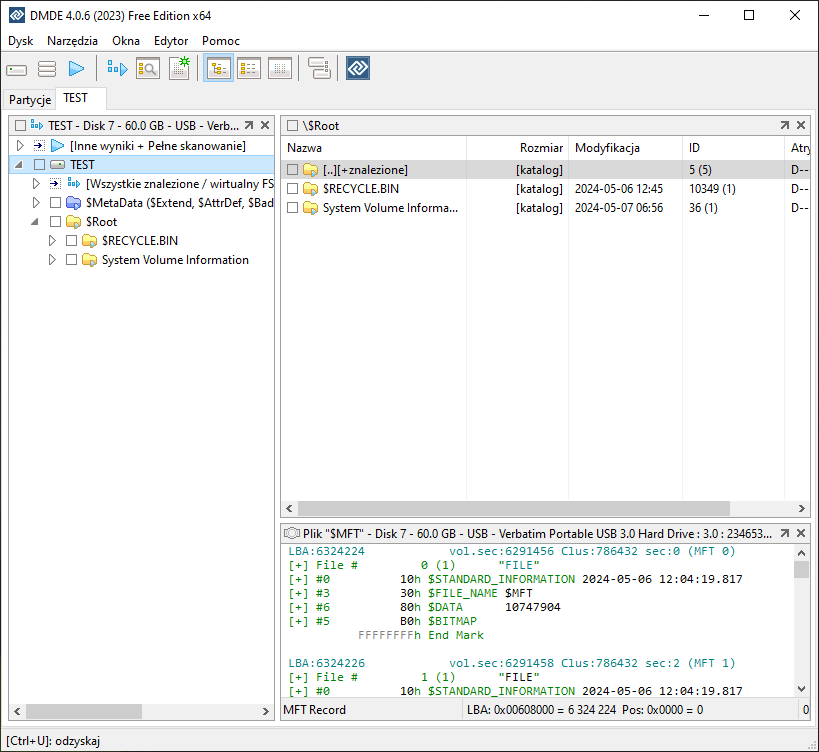The width and height of the screenshot is (819, 752).
Task: Expand System Volume Information tree node
Action: click(52, 260)
